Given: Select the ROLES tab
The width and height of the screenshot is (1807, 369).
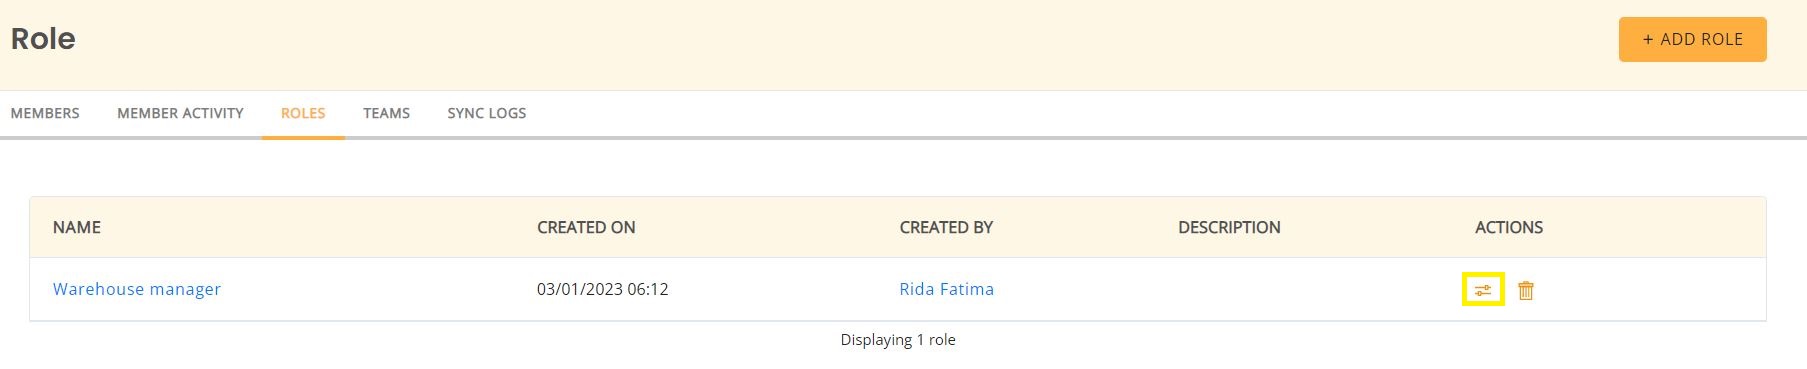Looking at the screenshot, I should [303, 113].
